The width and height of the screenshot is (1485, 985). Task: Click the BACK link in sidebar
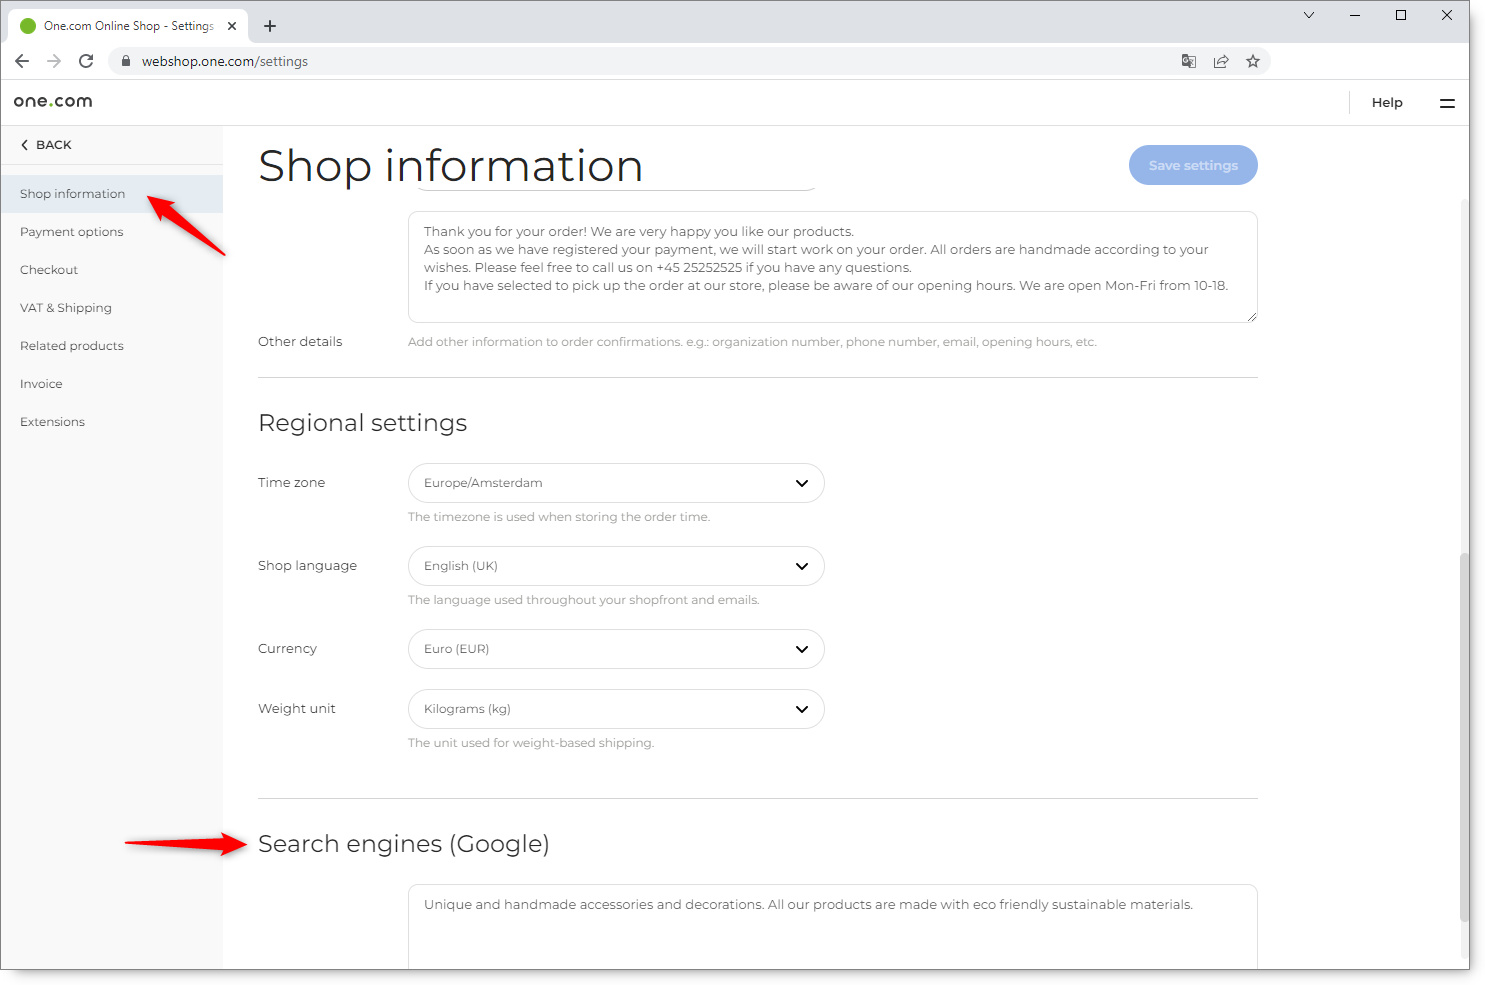(x=46, y=145)
